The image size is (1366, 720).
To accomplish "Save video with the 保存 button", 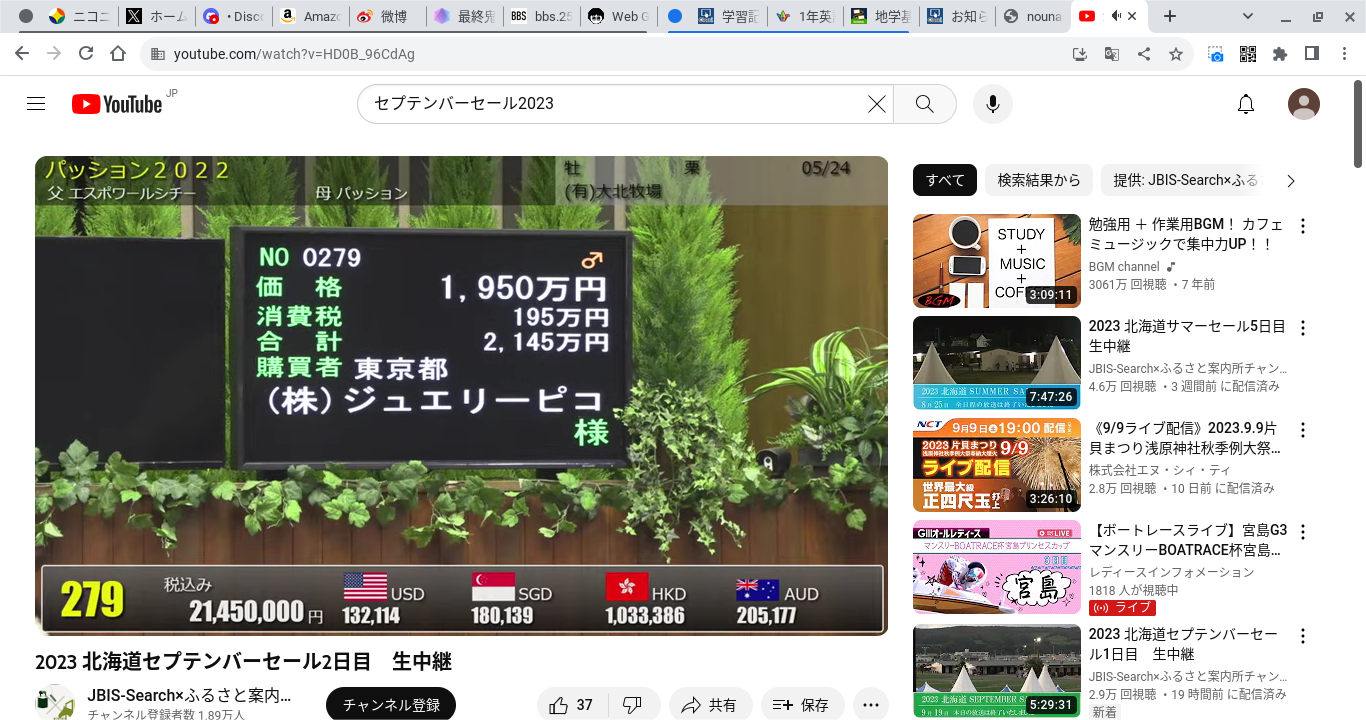I will [x=802, y=705].
